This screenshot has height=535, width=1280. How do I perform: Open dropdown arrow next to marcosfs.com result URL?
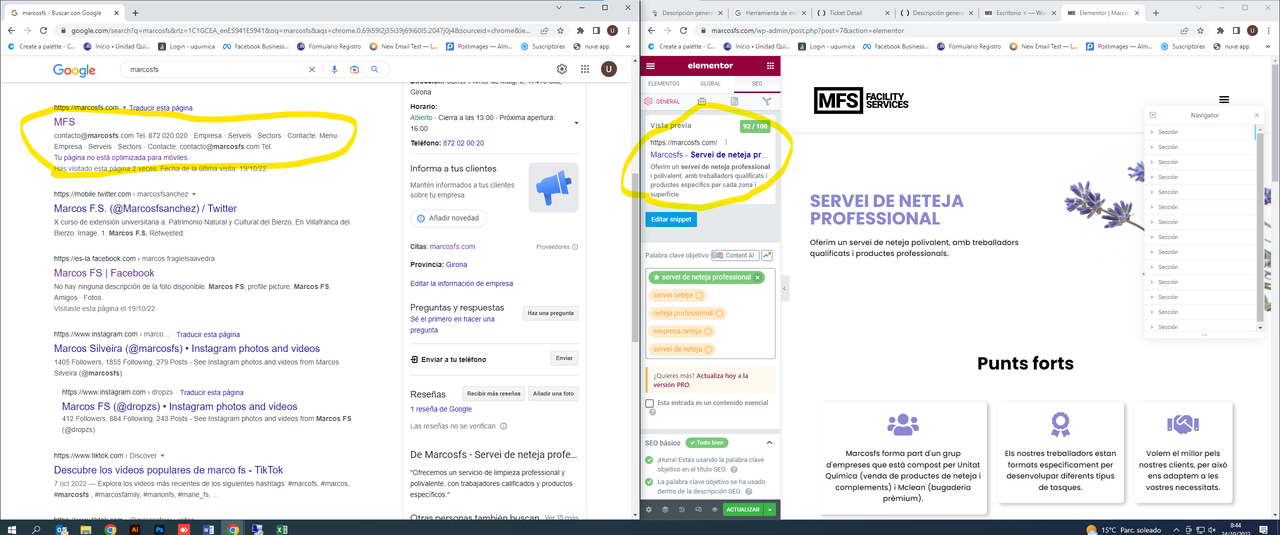(x=124, y=108)
